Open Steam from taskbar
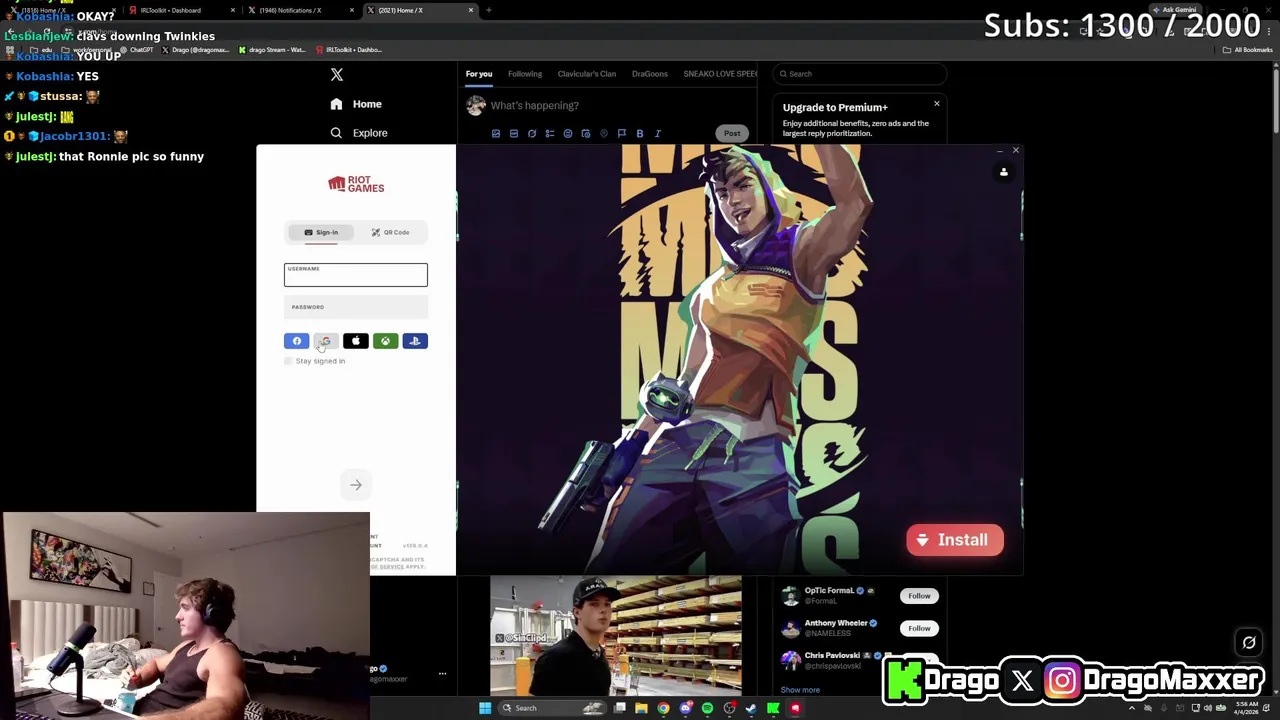Viewport: 1280px width, 720px height. pos(751,708)
